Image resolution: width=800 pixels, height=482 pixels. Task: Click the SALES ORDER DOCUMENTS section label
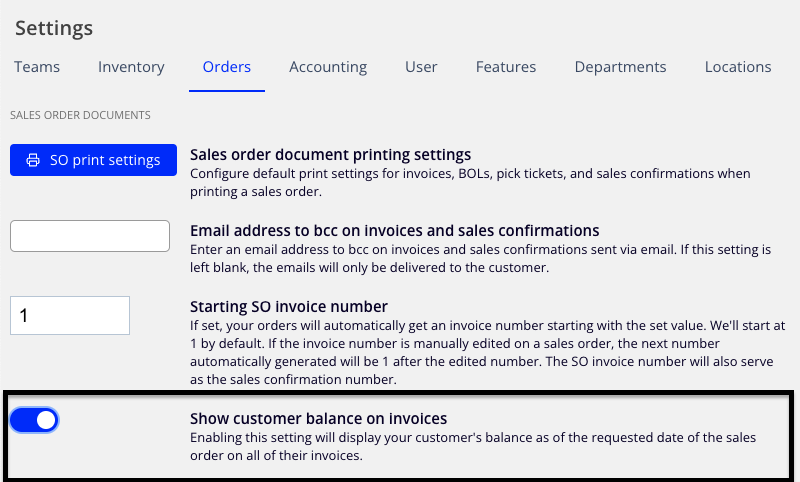click(80, 115)
